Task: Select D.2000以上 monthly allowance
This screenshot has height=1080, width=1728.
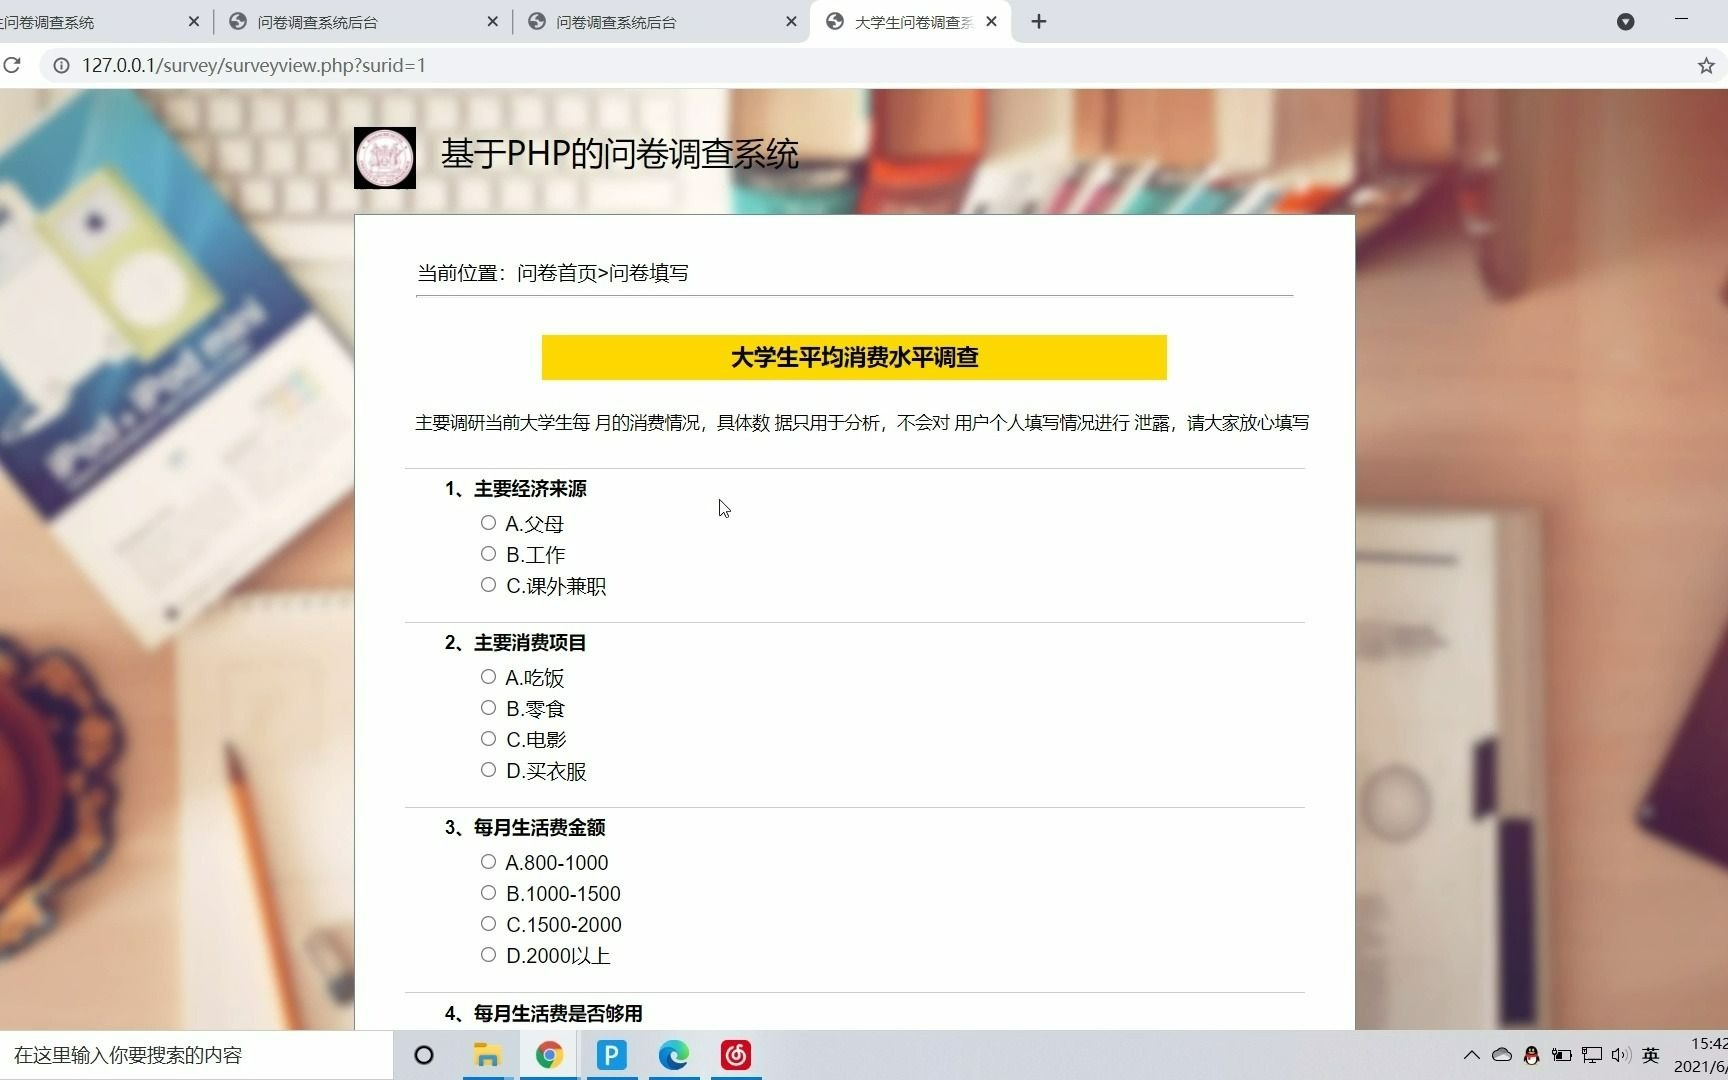Action: click(x=488, y=955)
